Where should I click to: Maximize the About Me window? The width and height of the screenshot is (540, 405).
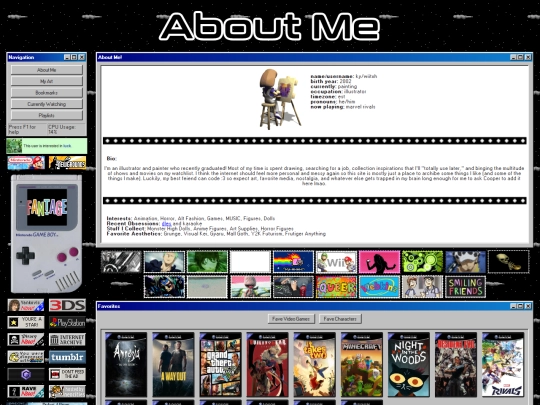[x=520, y=57]
